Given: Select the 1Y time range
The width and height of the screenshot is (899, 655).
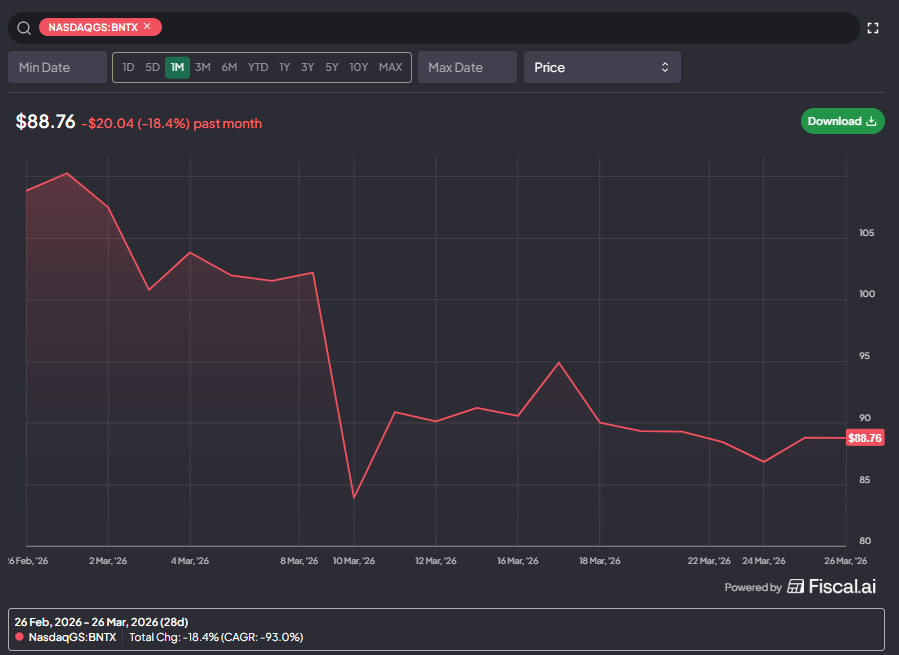Looking at the screenshot, I should 284,67.
